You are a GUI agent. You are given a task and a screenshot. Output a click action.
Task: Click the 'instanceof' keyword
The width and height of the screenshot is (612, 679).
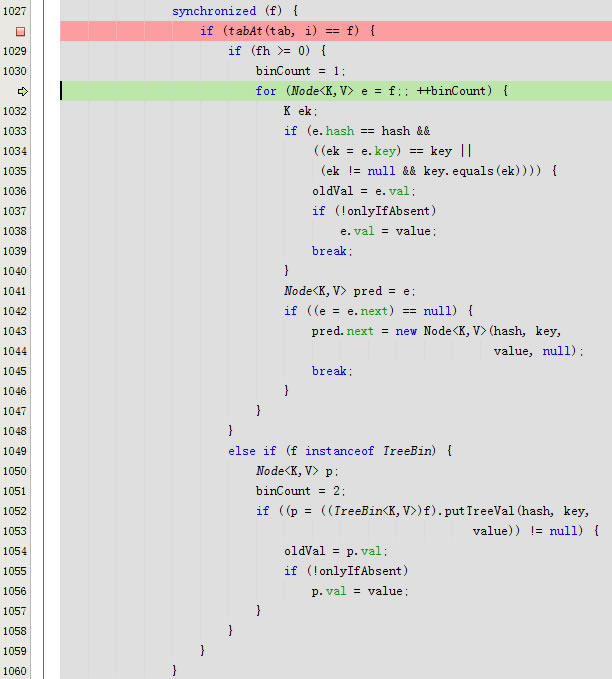coord(340,451)
